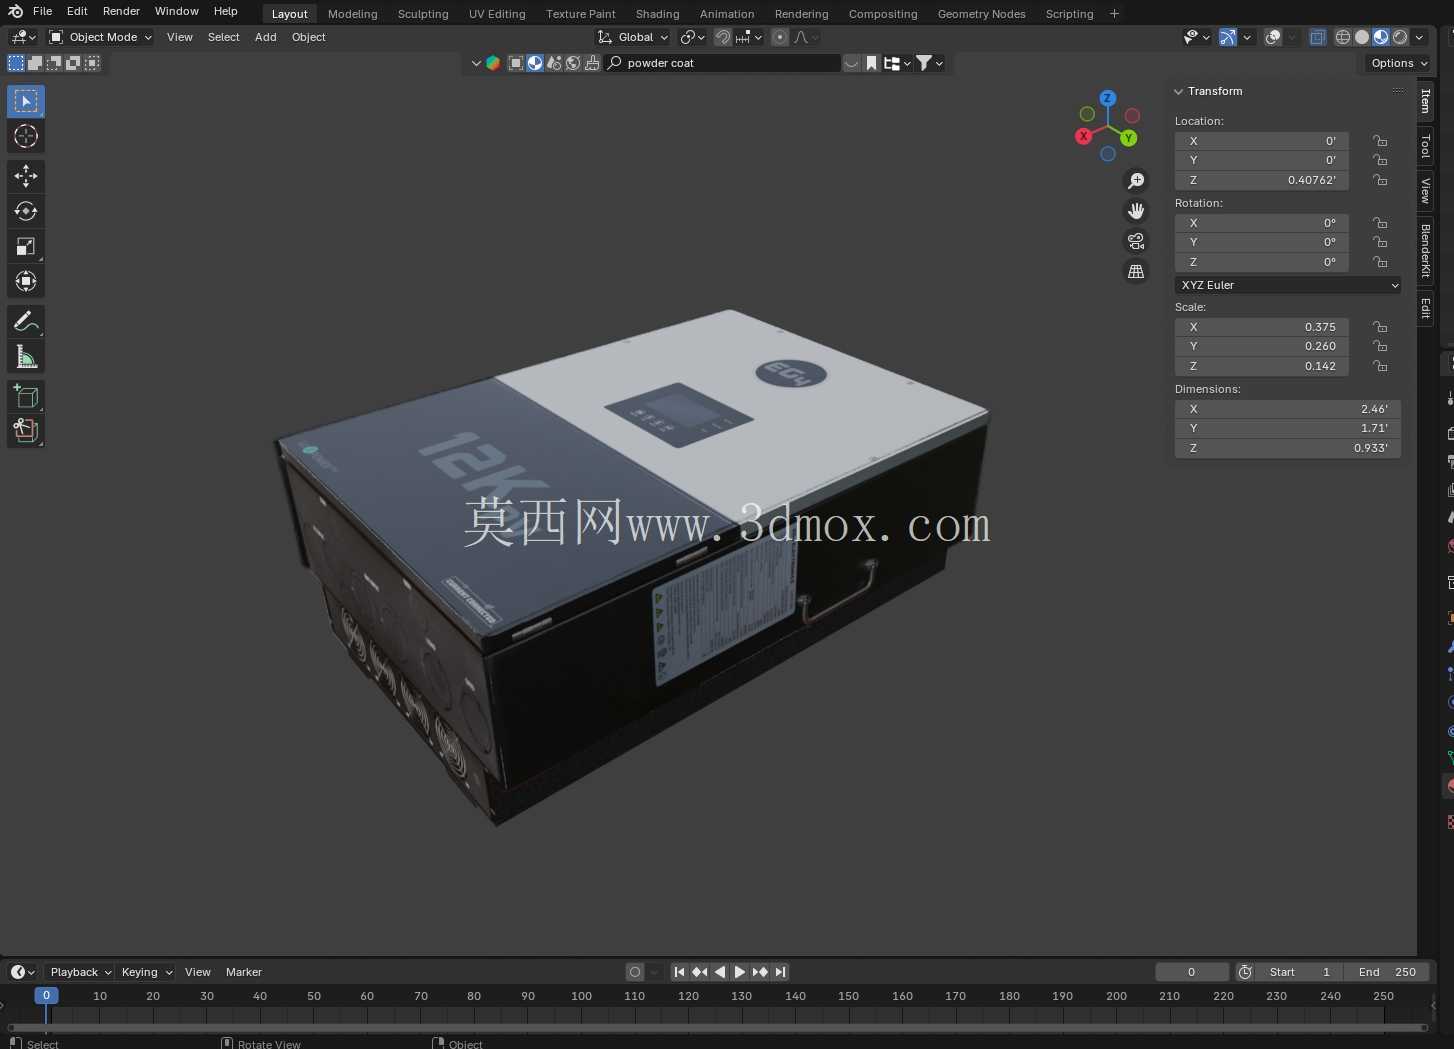Open the File menu
This screenshot has width=1454, height=1049.
click(x=42, y=11)
